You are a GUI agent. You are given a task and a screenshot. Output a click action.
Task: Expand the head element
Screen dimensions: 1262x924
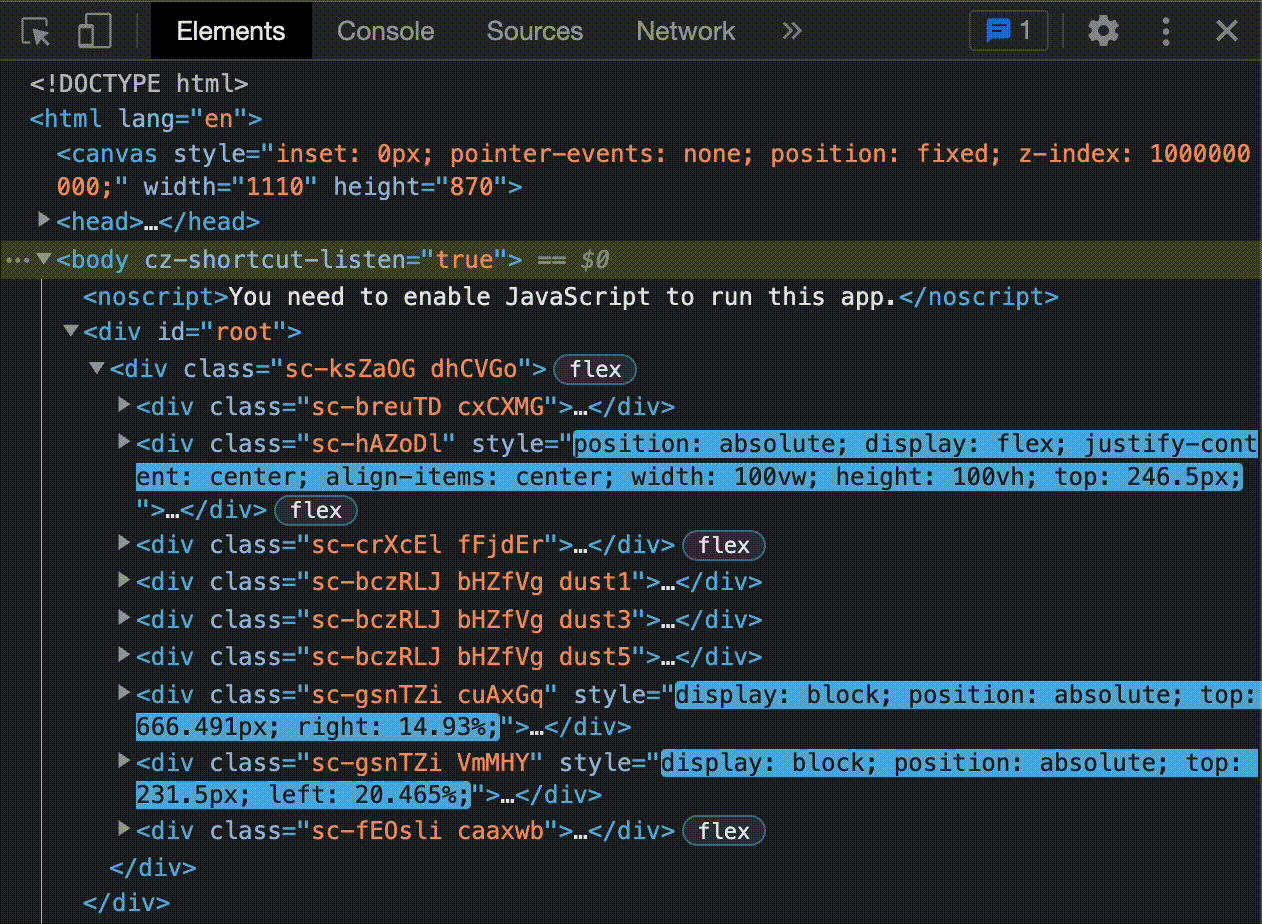[x=43, y=218]
